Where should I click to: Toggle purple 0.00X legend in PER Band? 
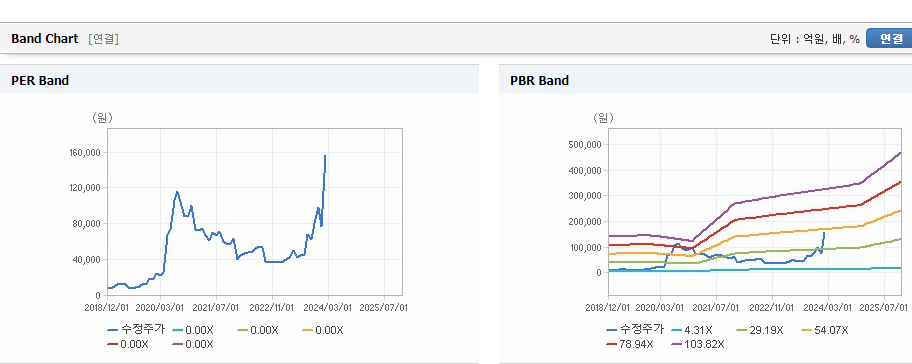coord(193,344)
